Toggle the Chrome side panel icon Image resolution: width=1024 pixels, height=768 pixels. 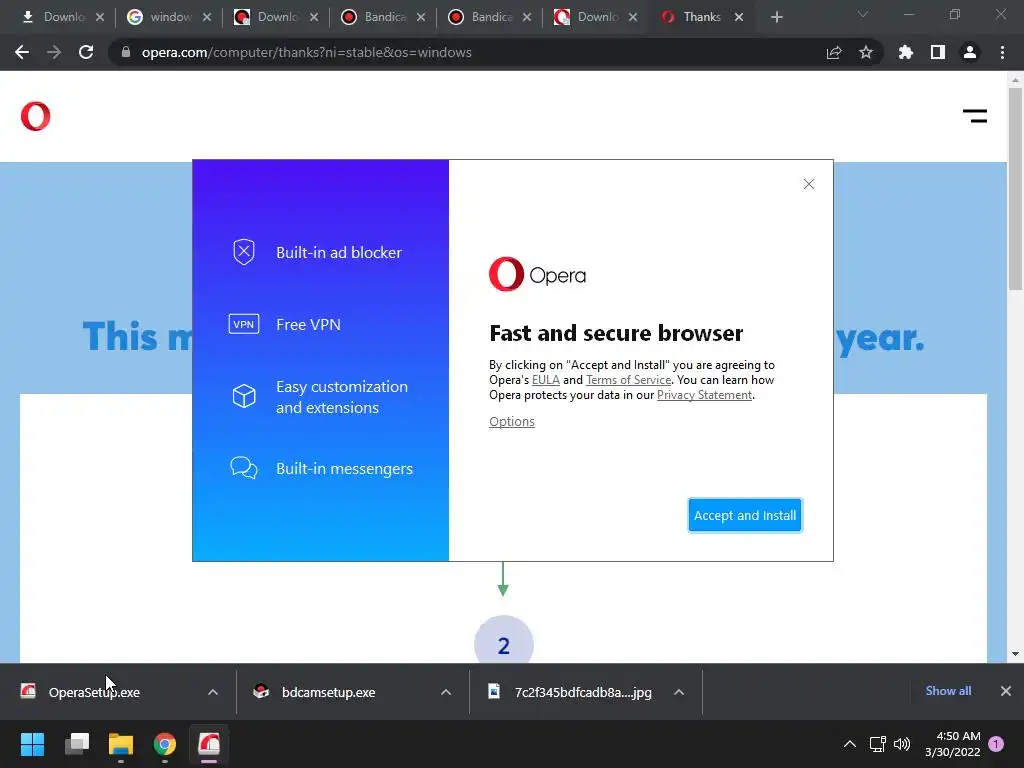pos(937,52)
